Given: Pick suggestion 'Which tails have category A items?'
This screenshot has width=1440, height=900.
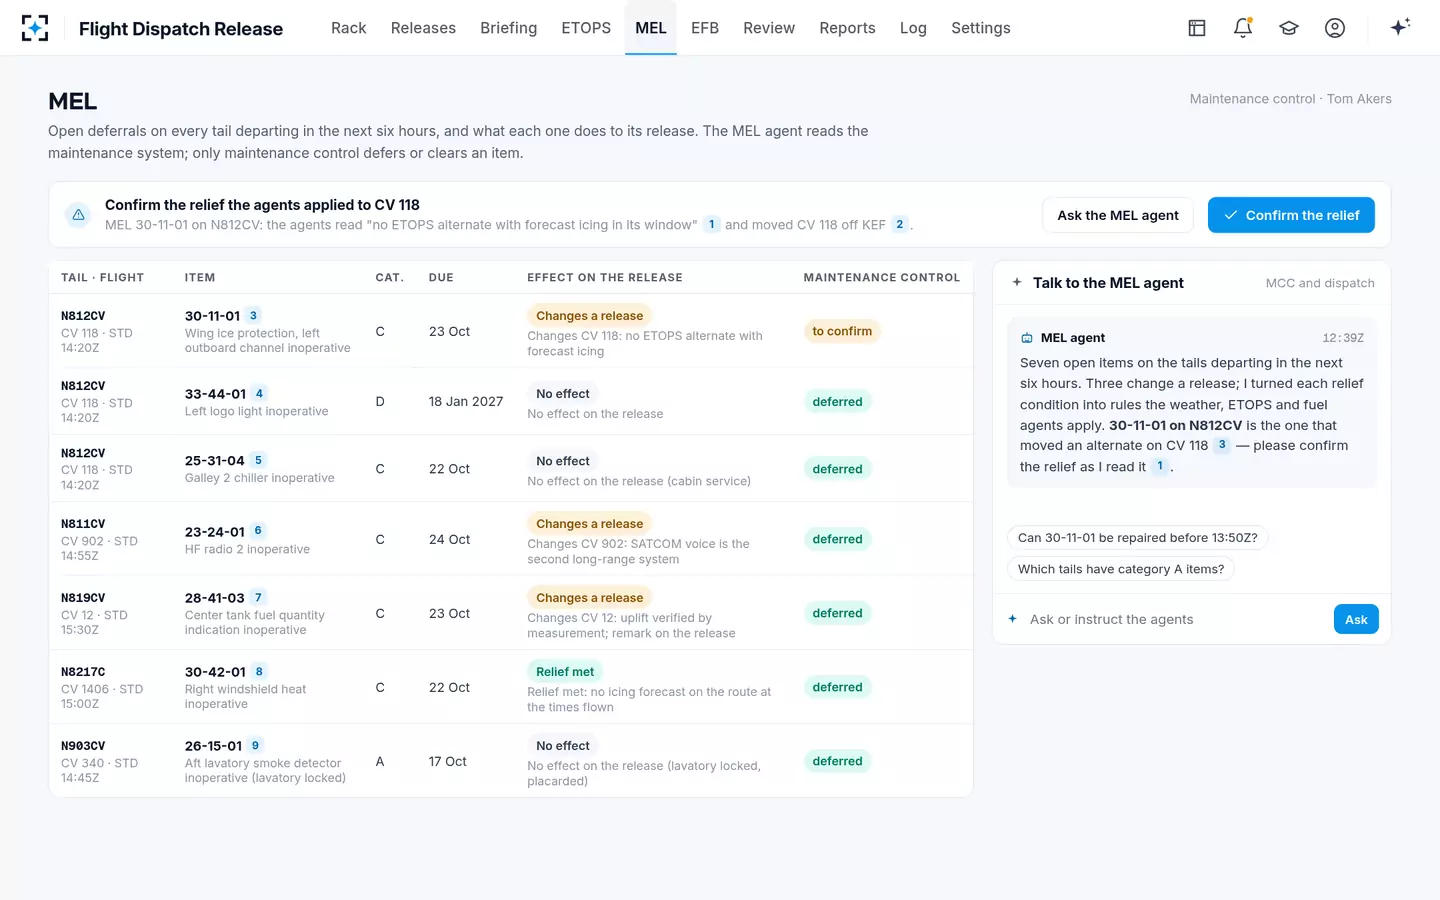Looking at the screenshot, I should point(1121,569).
